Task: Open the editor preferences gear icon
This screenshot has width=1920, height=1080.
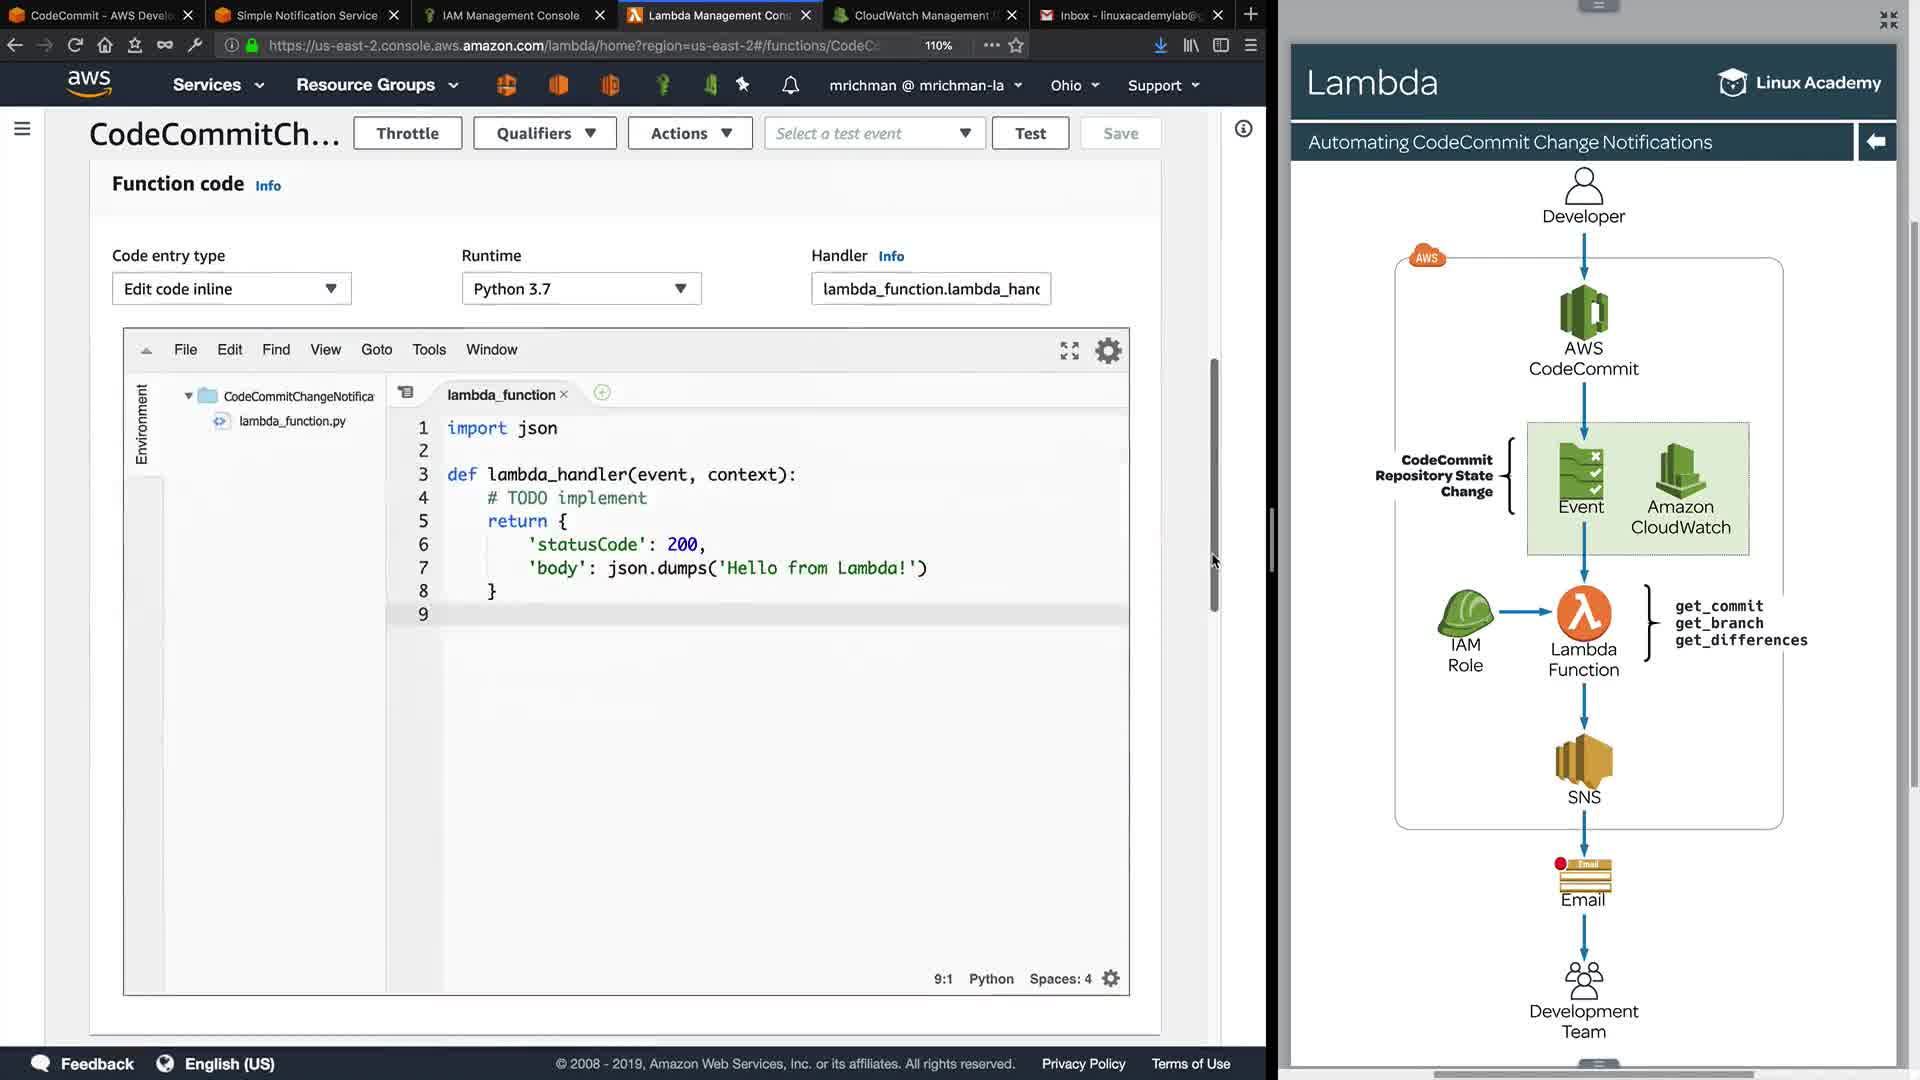Action: click(x=1108, y=351)
